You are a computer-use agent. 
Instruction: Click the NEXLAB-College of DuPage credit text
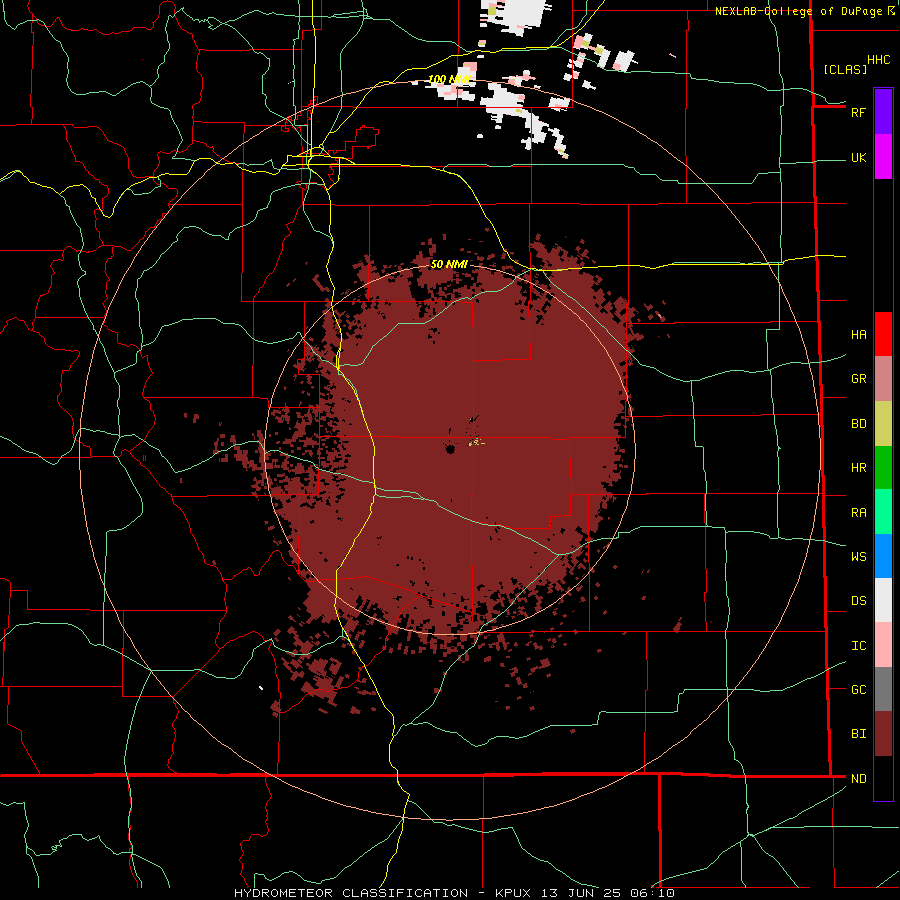(798, 11)
